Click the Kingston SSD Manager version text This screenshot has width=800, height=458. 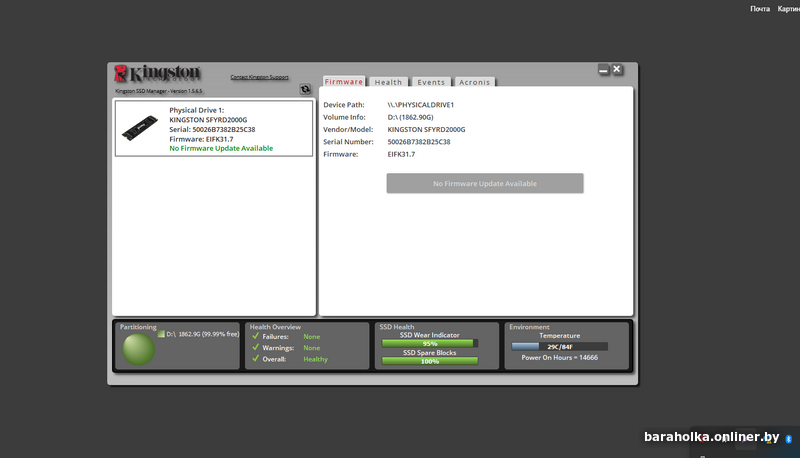[x=159, y=91]
